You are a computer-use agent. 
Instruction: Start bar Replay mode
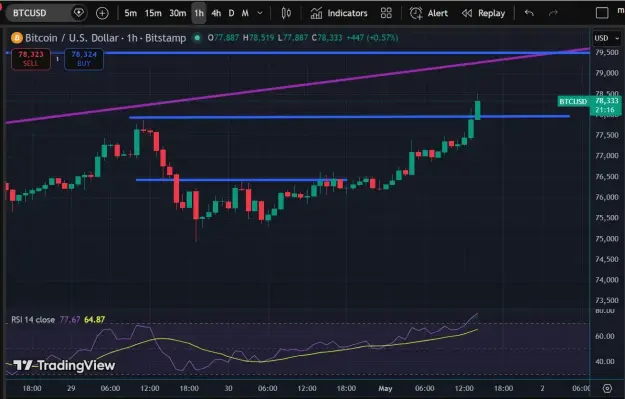(x=483, y=13)
